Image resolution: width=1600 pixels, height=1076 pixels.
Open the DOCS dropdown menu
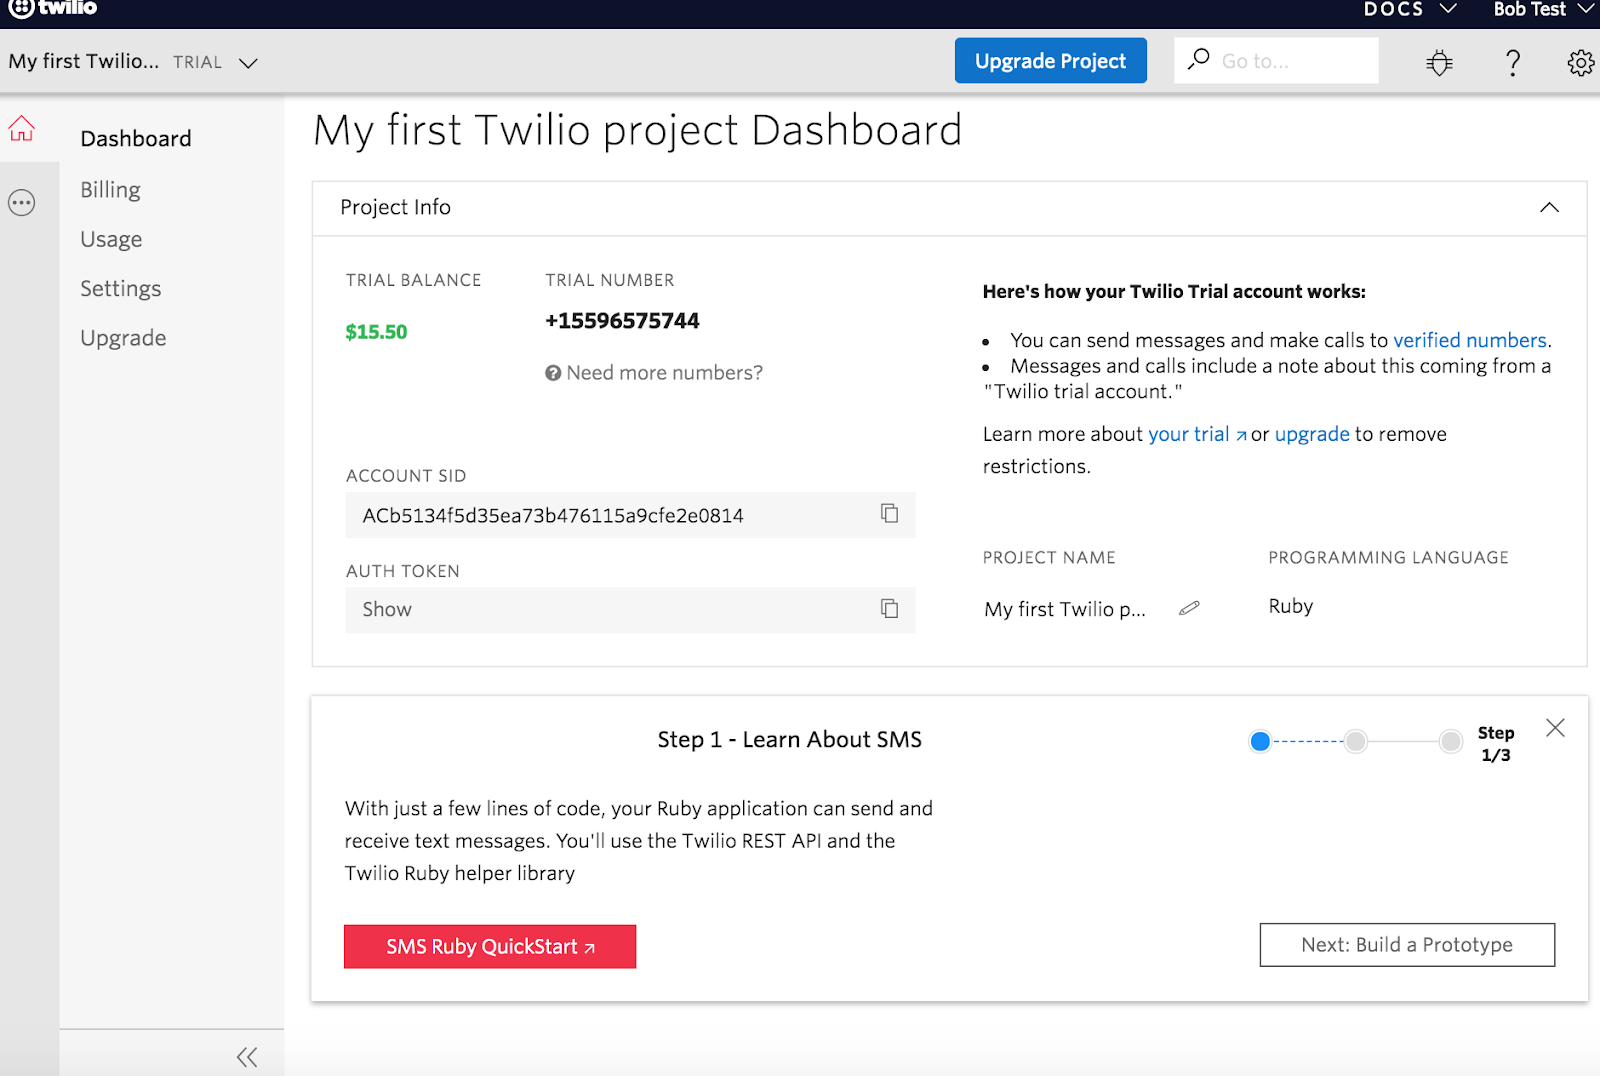pos(1410,9)
